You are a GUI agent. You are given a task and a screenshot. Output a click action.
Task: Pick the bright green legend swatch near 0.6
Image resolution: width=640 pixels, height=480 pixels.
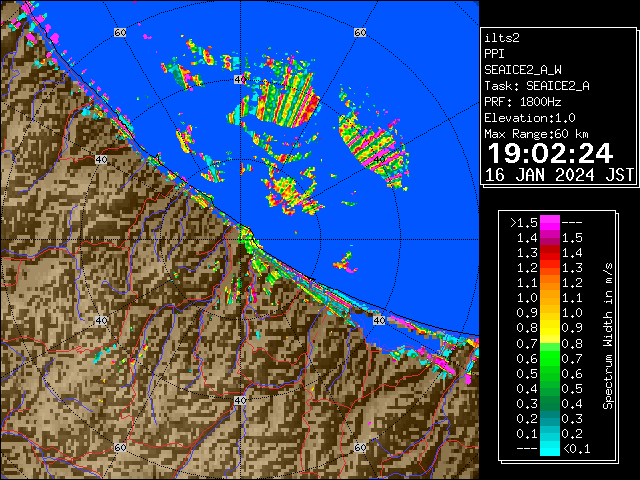[550, 359]
